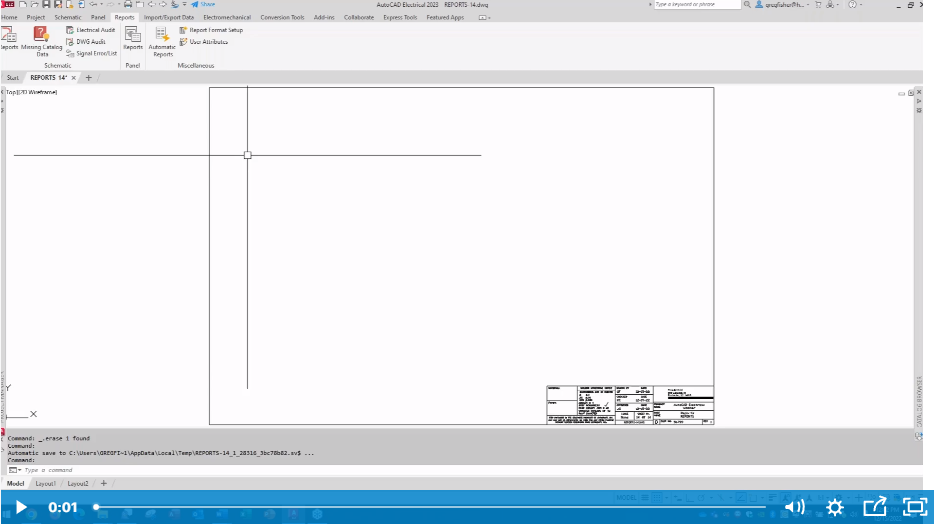The width and height of the screenshot is (934, 524).
Task: Launch DWG Audit
Action: (x=86, y=42)
